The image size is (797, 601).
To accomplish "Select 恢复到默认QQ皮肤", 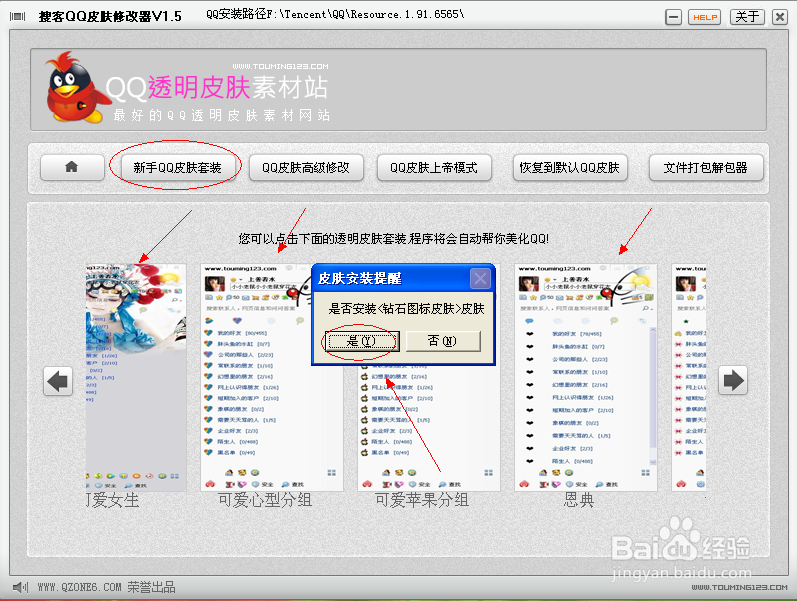I will pyautogui.click(x=570, y=167).
